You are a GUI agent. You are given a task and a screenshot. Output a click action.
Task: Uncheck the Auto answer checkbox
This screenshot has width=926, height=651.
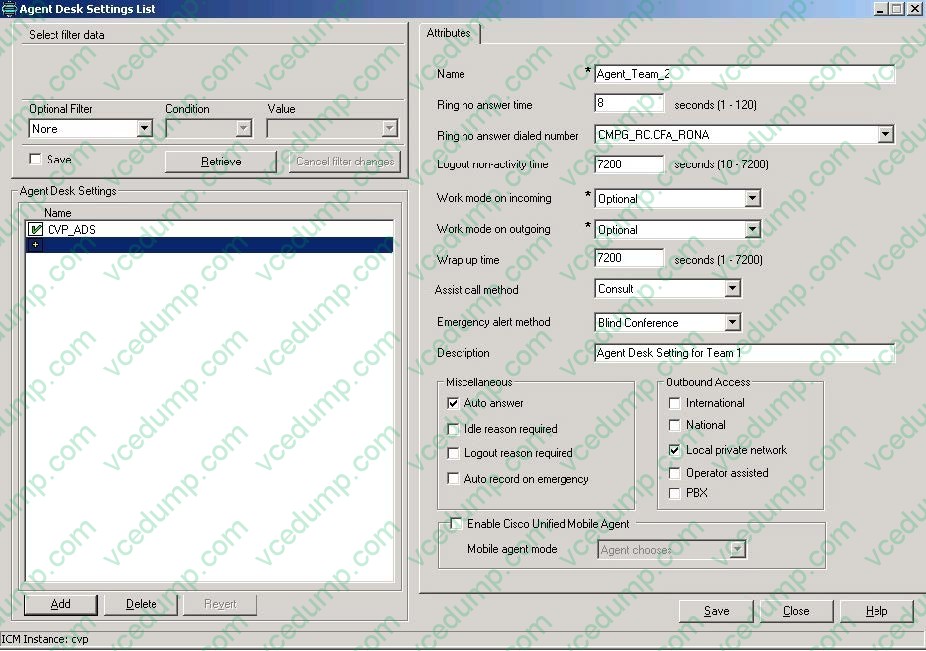tap(453, 403)
